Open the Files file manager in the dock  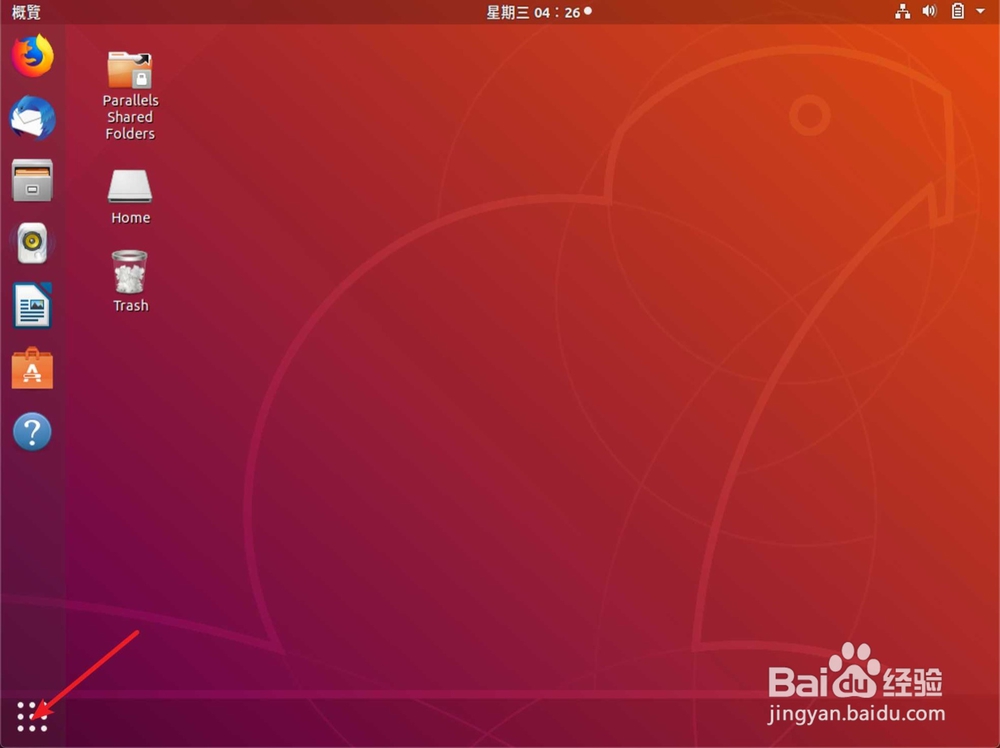pos(31,181)
